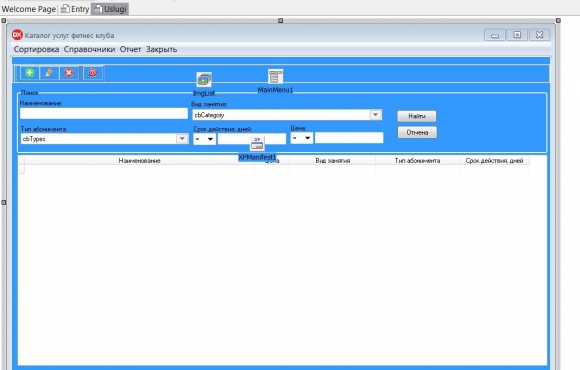This screenshot has height=370, width=580.
Task: Select the MainMenu1 component icon
Action: (276, 77)
